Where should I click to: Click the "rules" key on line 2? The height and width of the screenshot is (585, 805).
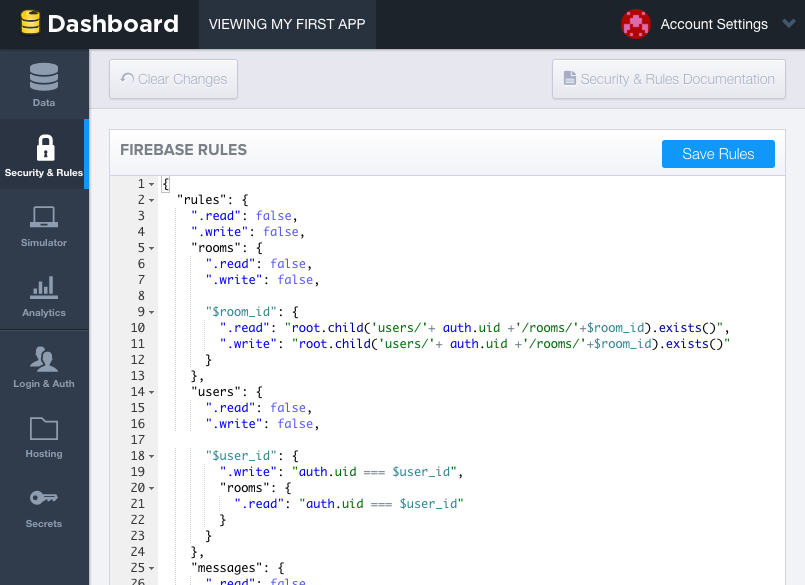click(205, 200)
